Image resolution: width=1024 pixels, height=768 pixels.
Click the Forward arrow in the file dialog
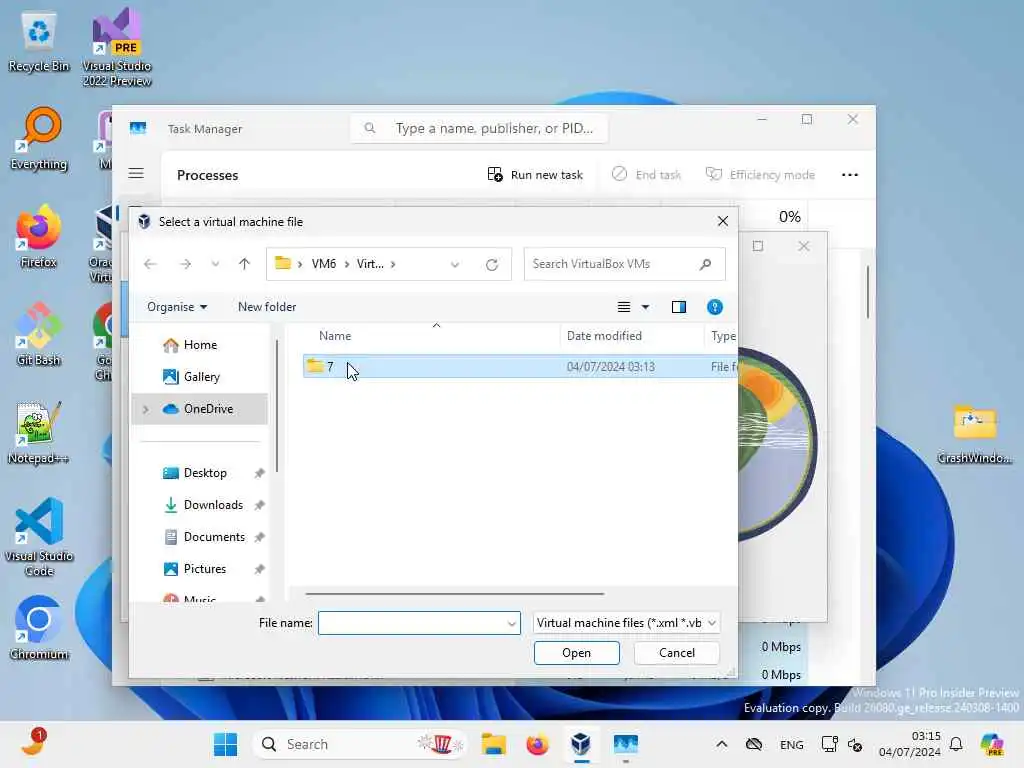coord(185,264)
